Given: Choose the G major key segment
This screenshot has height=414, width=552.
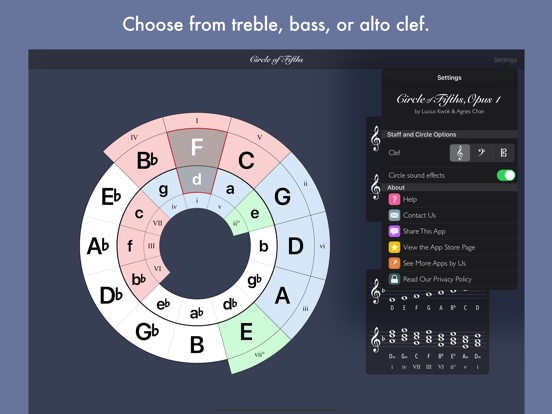Looking at the screenshot, I should click(x=285, y=195).
